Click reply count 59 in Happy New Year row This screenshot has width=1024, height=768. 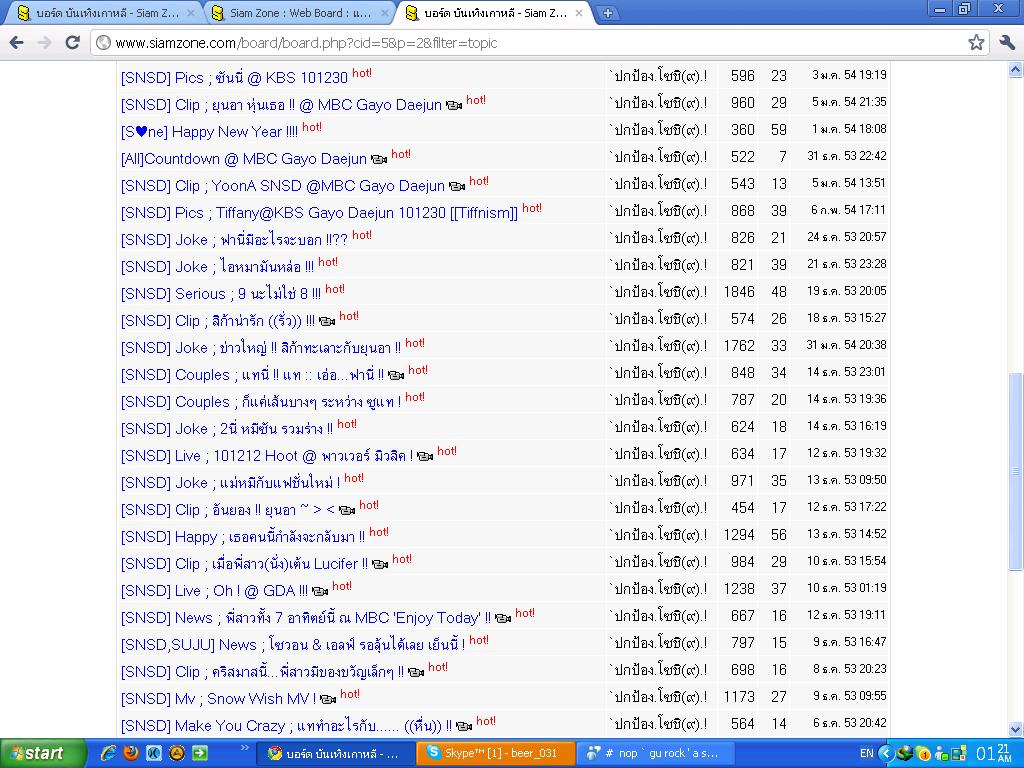point(778,130)
